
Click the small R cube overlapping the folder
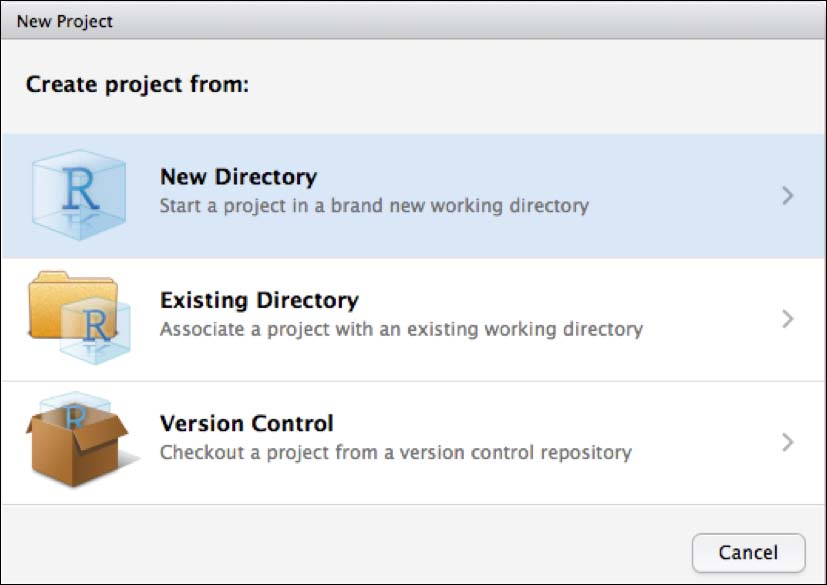(96, 330)
